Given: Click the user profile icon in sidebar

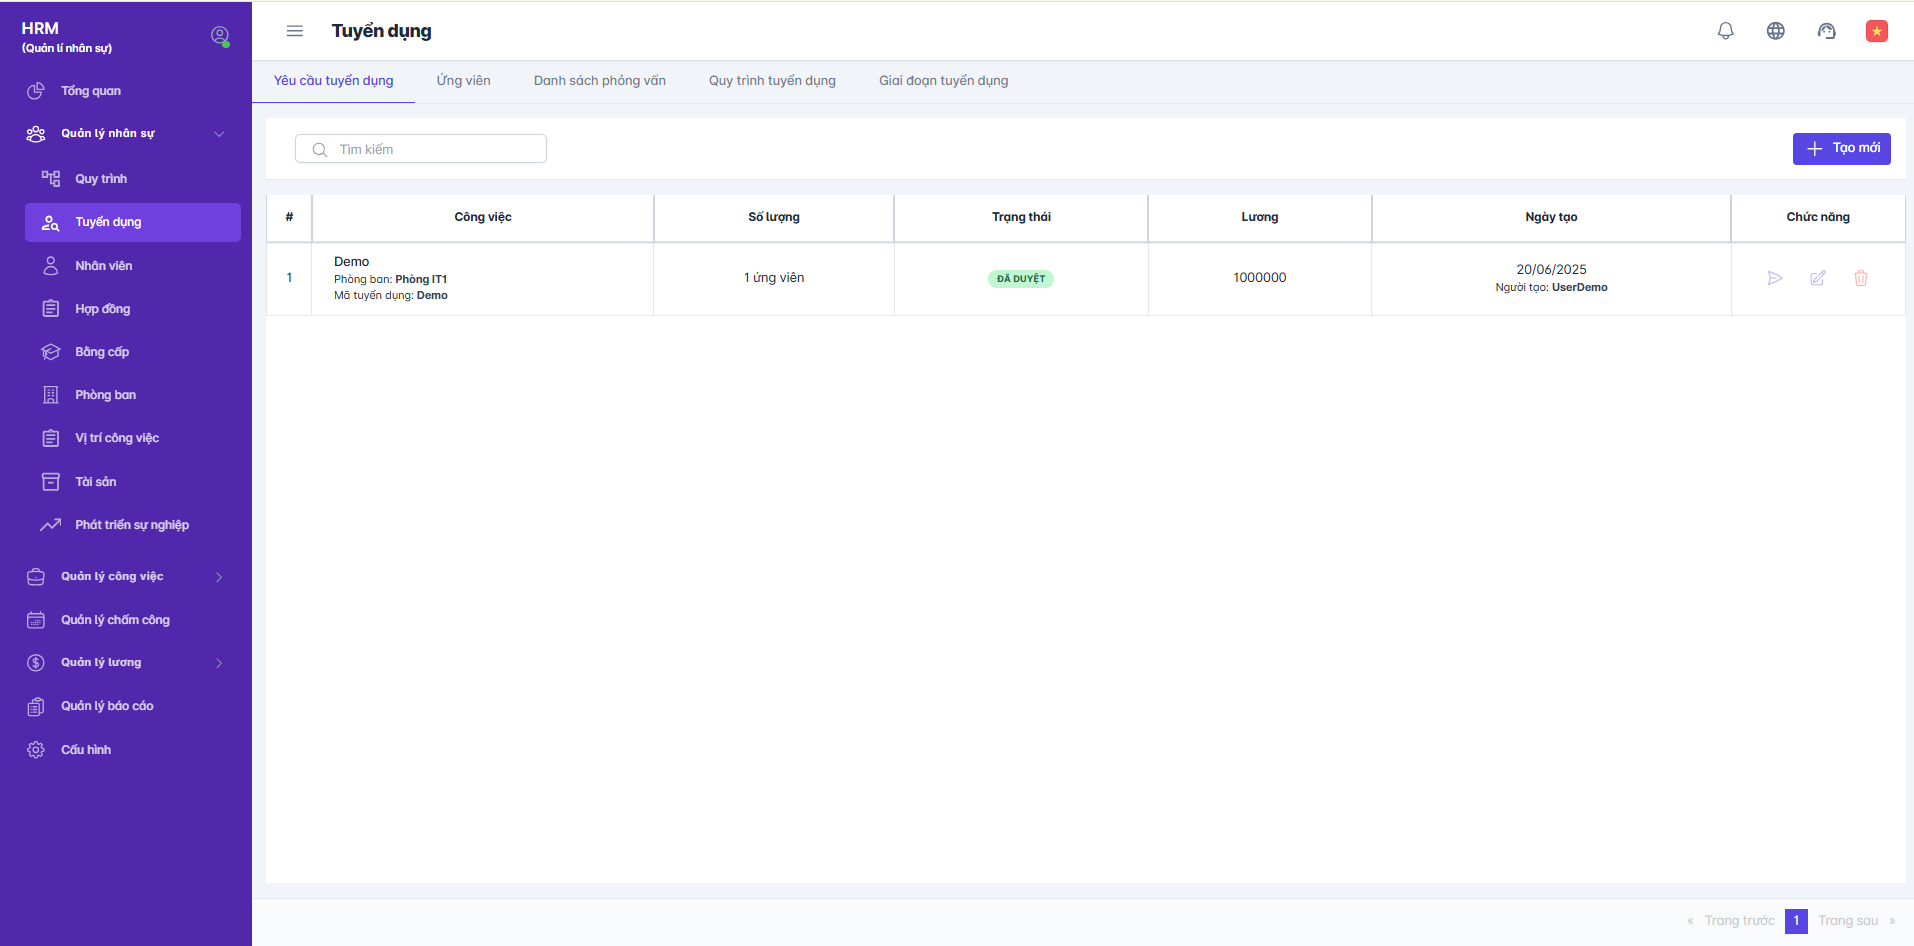Looking at the screenshot, I should (x=220, y=36).
